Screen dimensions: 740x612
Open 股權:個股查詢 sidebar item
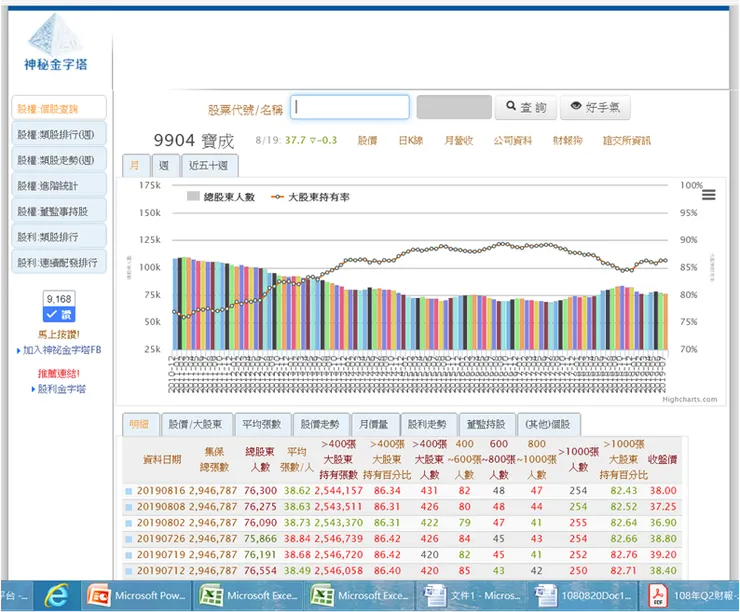(x=59, y=109)
